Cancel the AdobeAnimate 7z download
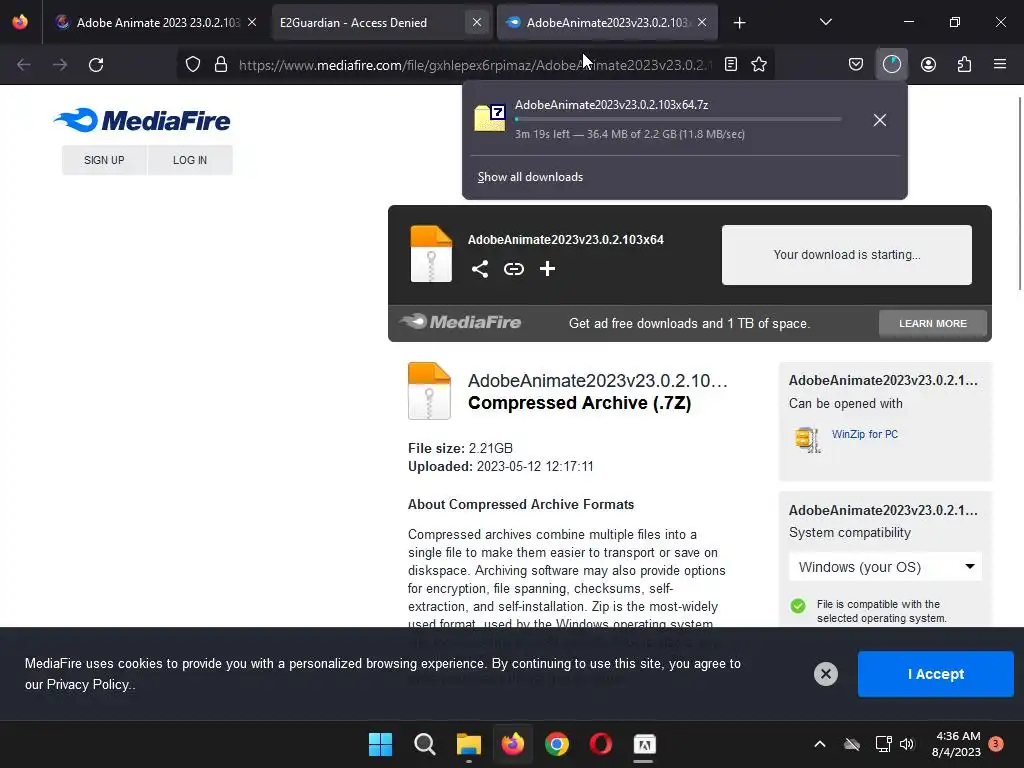The image size is (1024, 768). point(880,120)
